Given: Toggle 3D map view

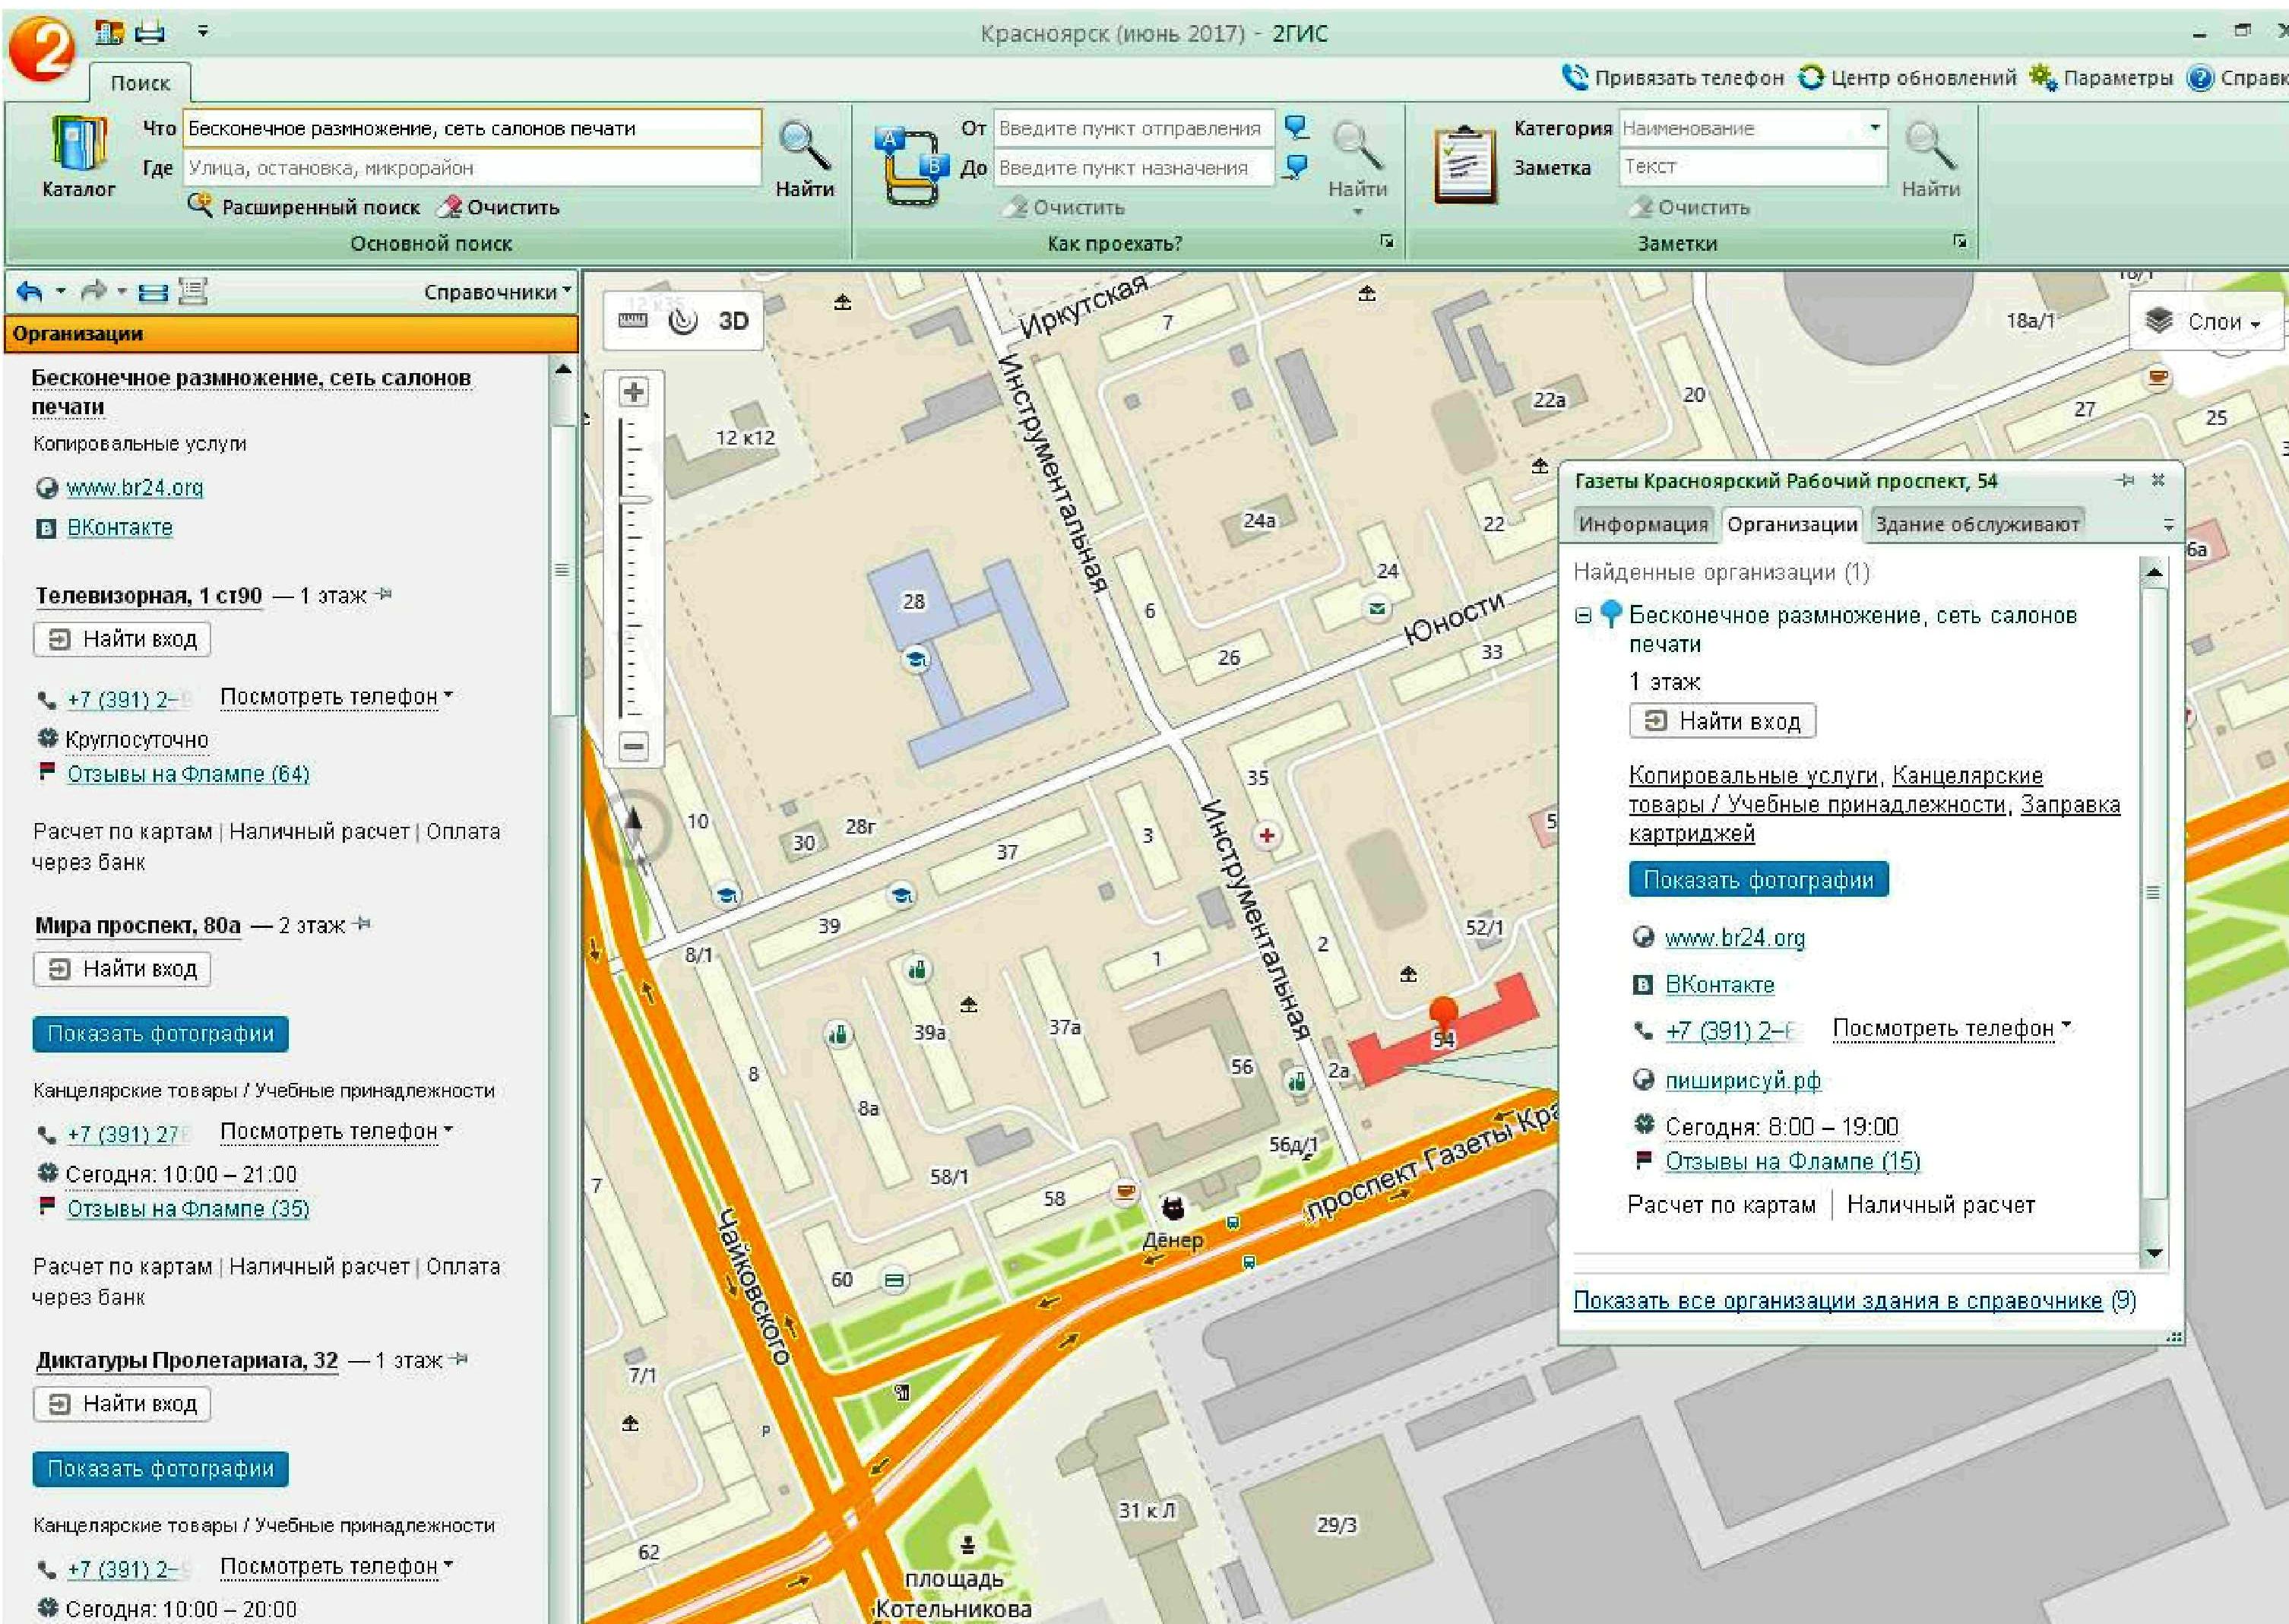Looking at the screenshot, I should [733, 320].
